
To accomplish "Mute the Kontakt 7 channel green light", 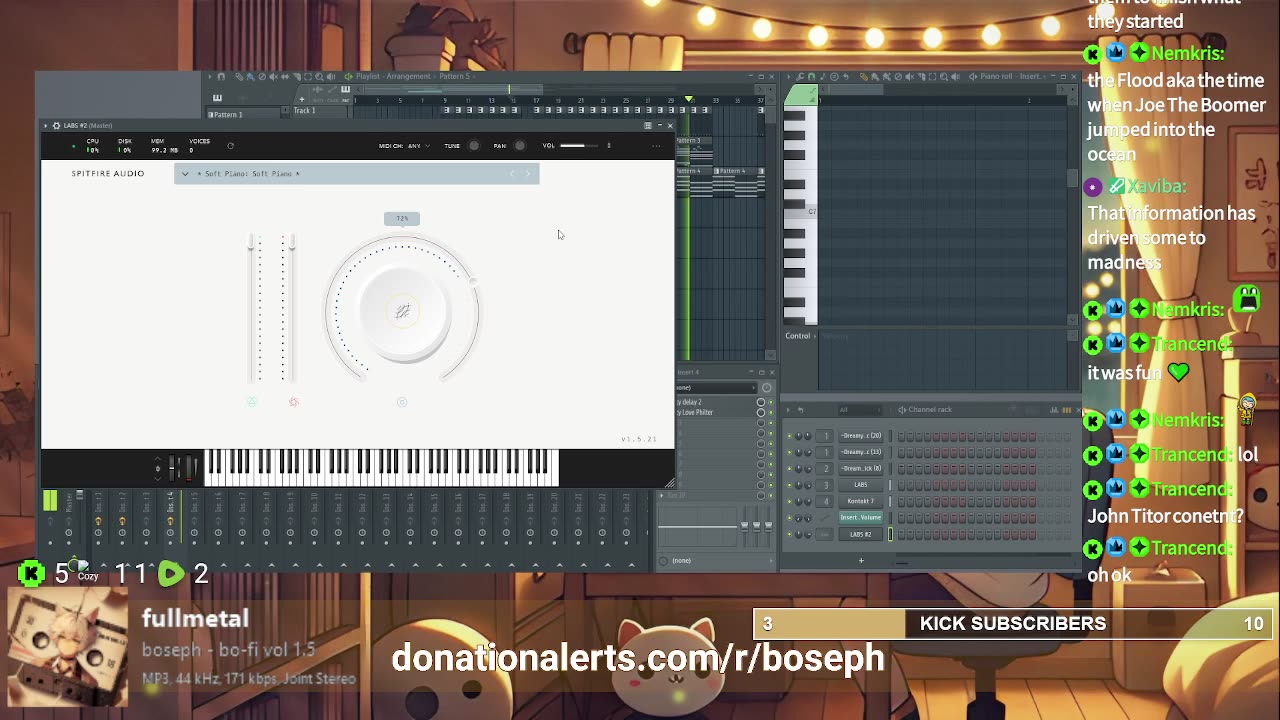I will coord(789,501).
